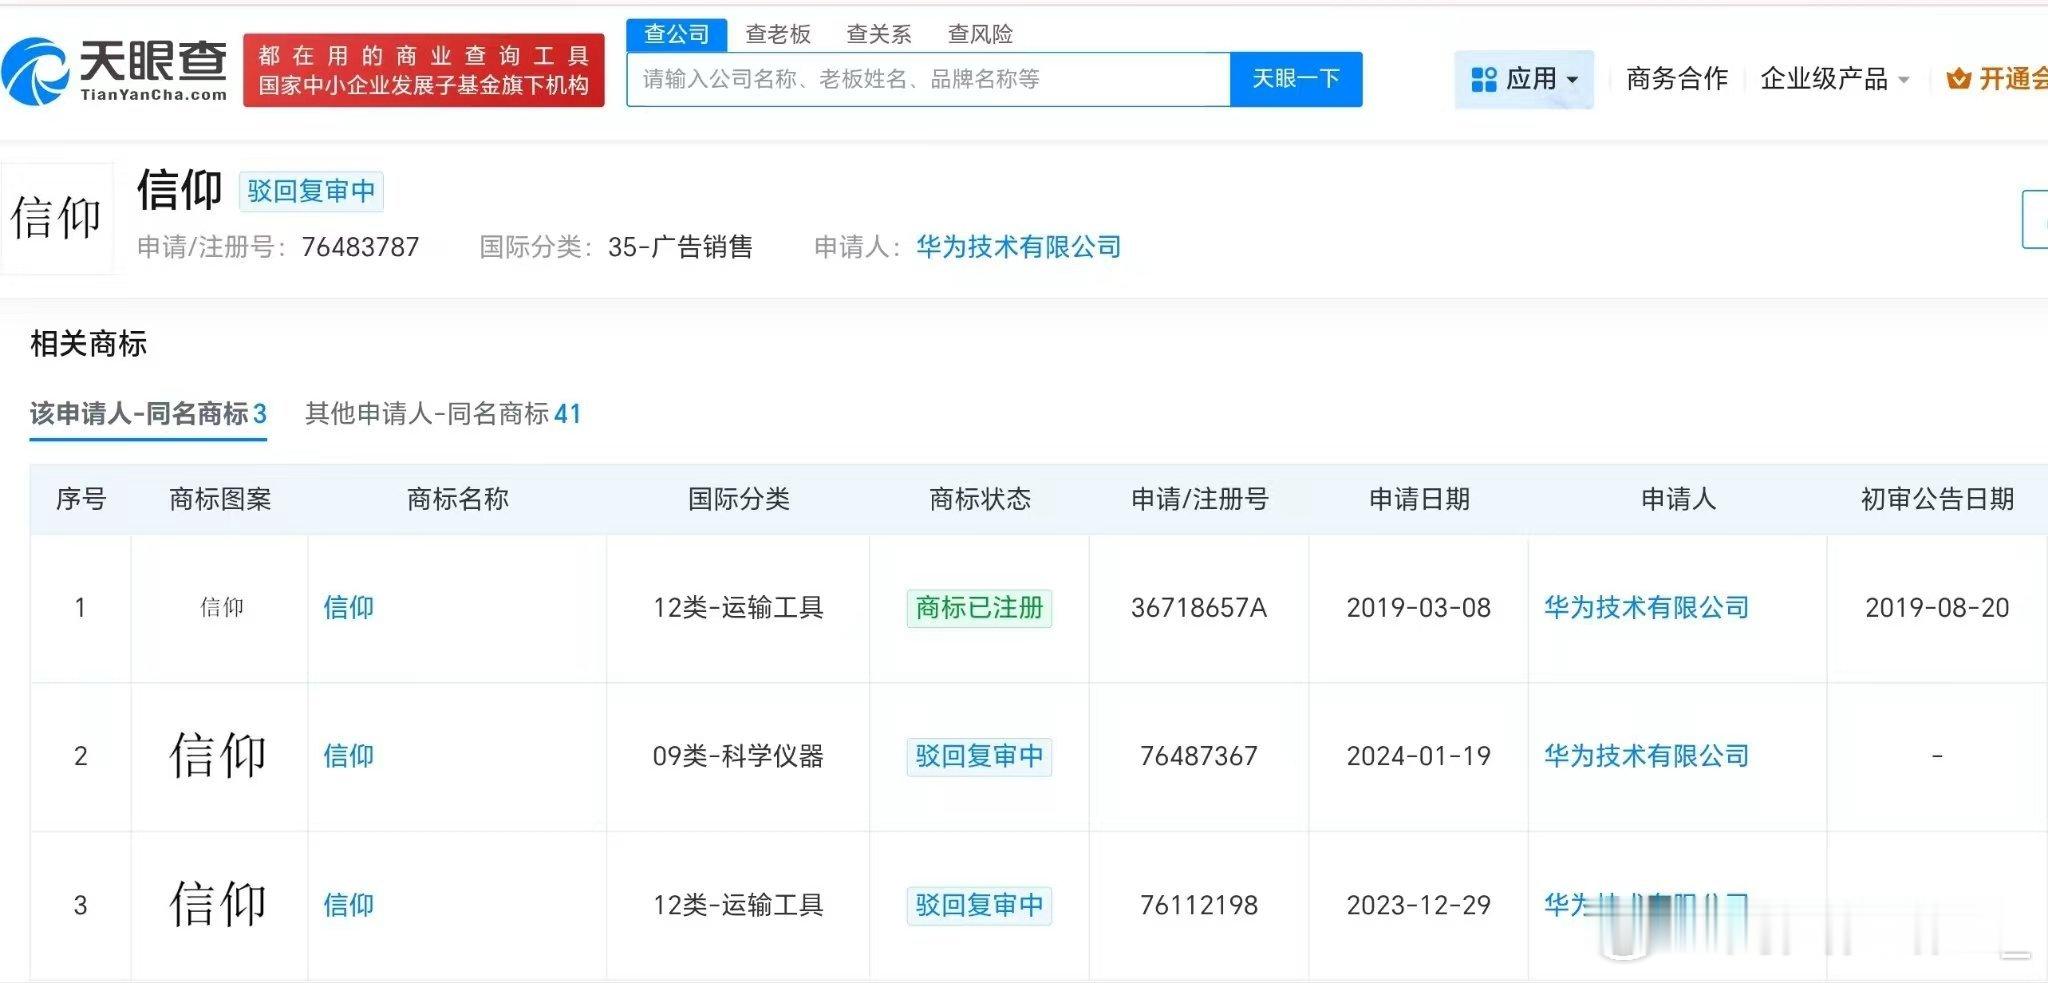This screenshot has width=2048, height=983.
Task: Click the 申请人 column header
Action: [1678, 499]
